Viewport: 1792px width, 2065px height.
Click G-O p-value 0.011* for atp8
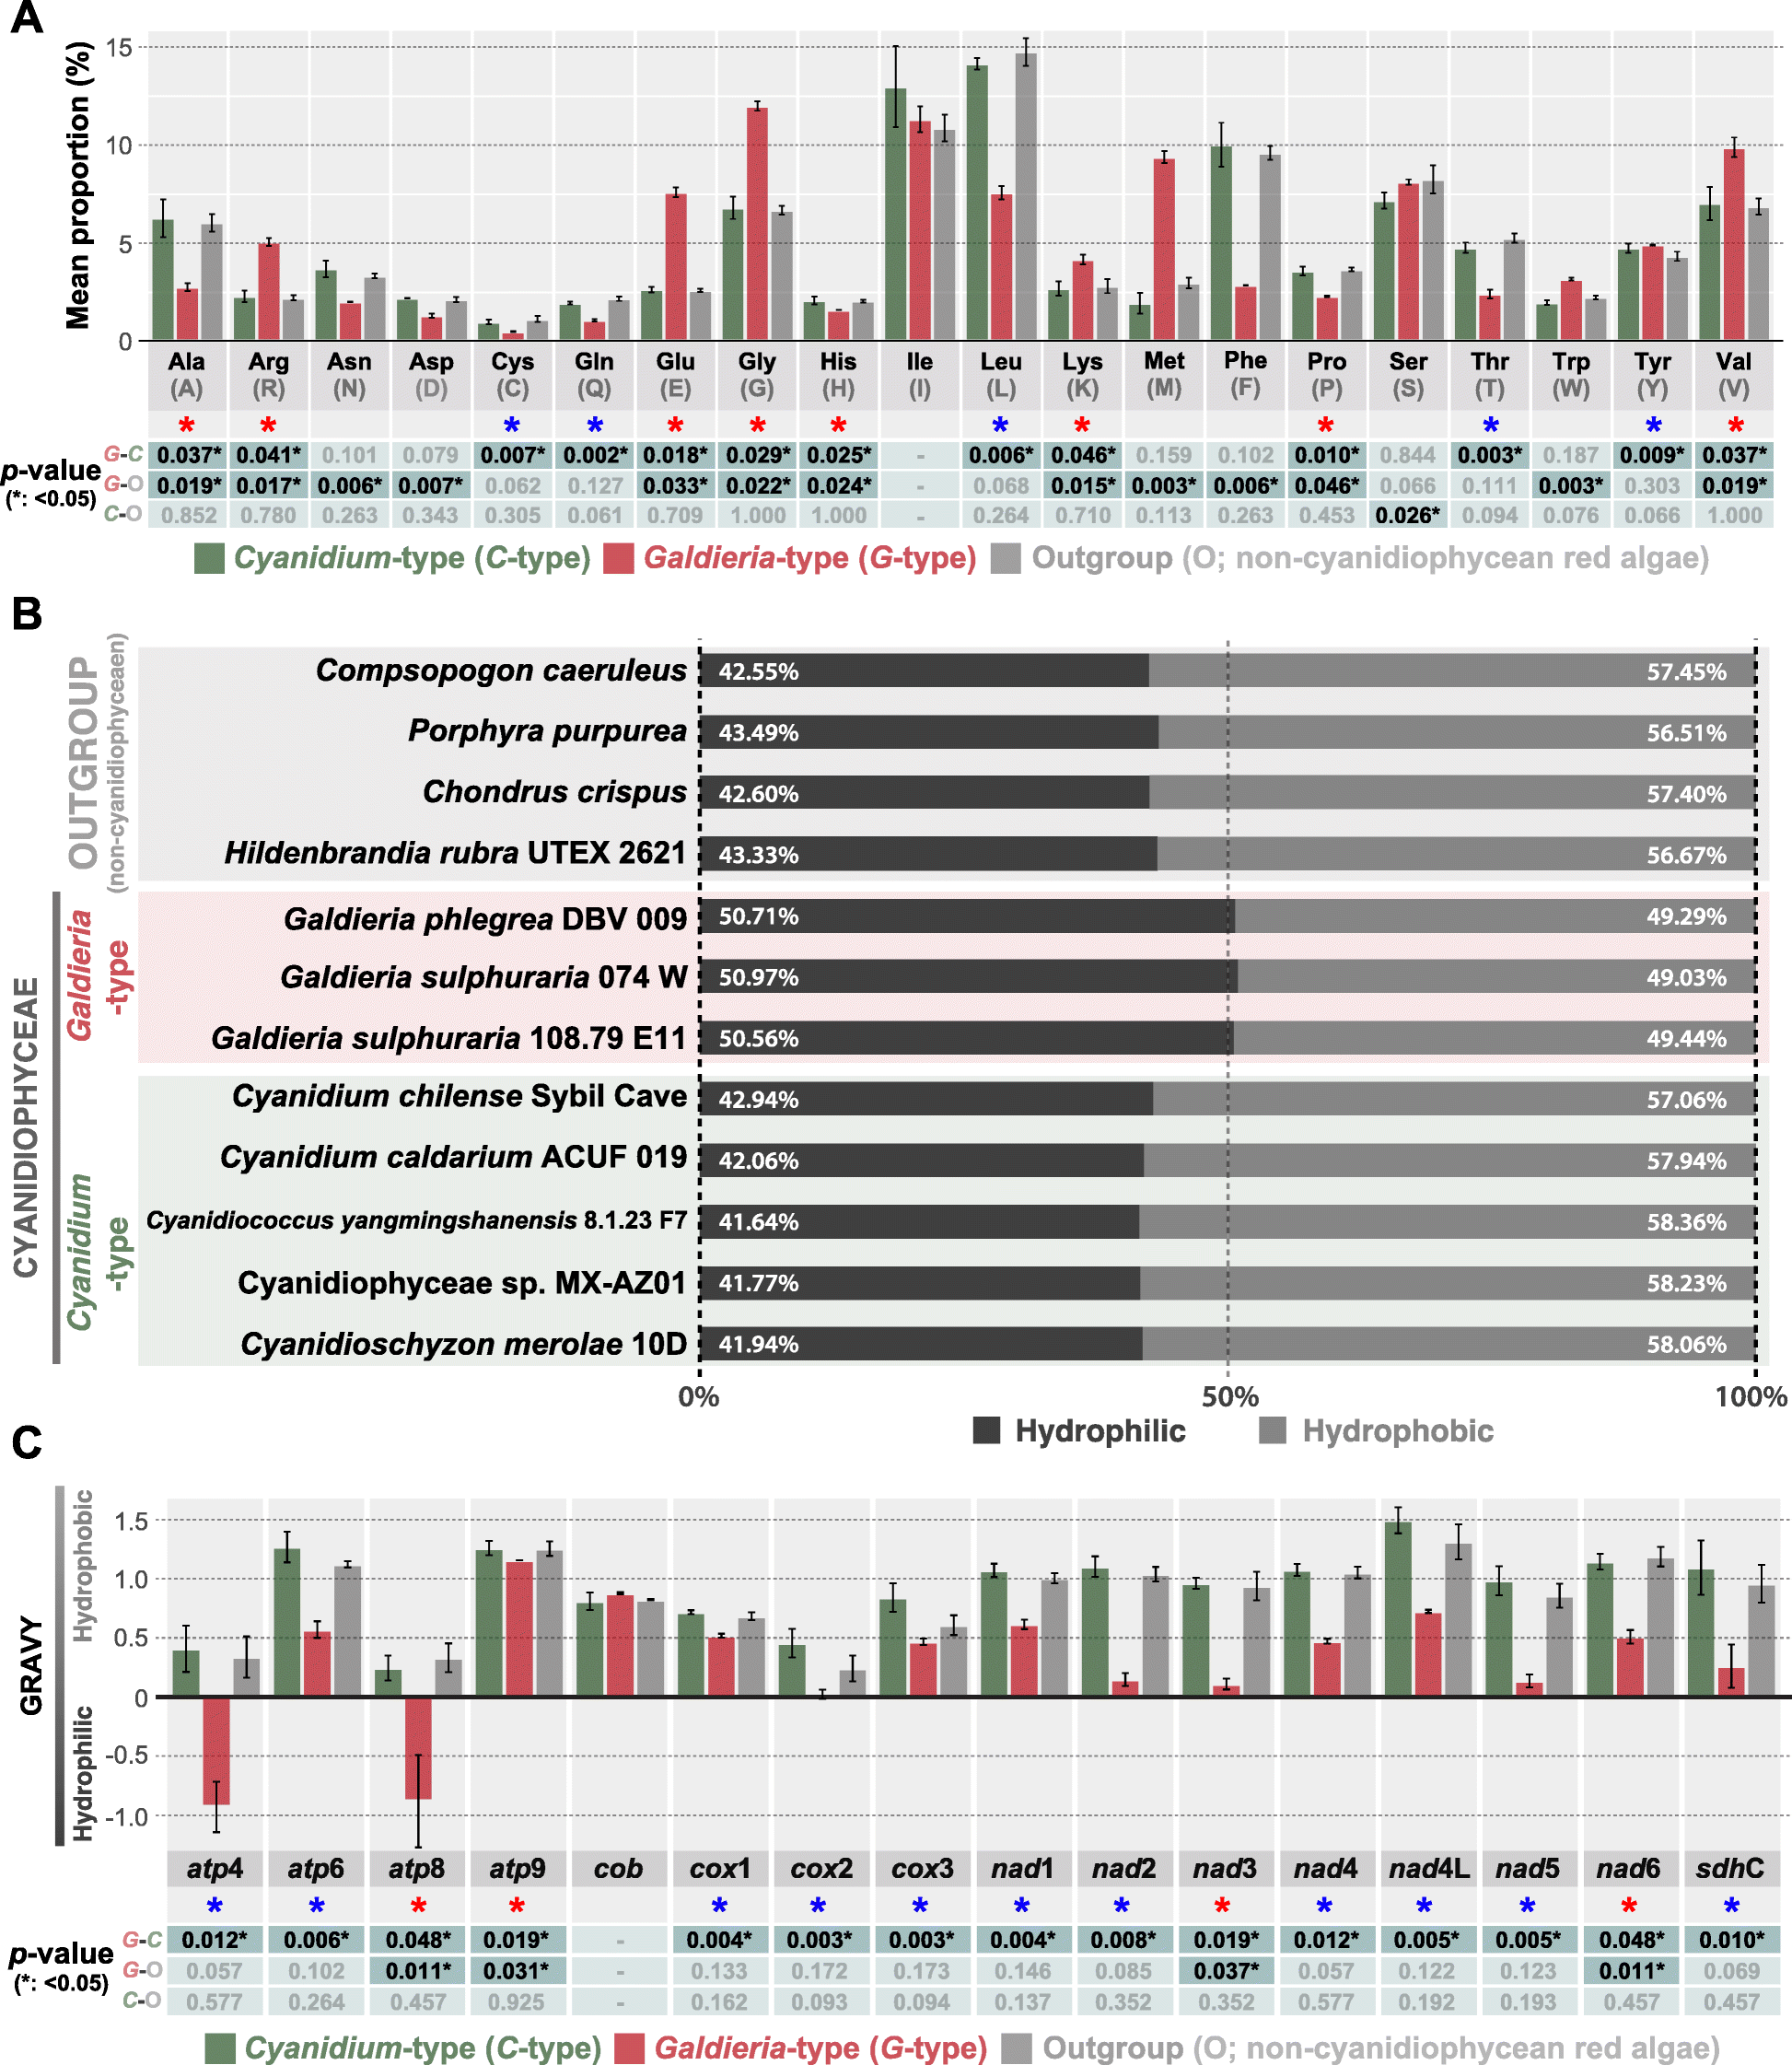tap(418, 1970)
